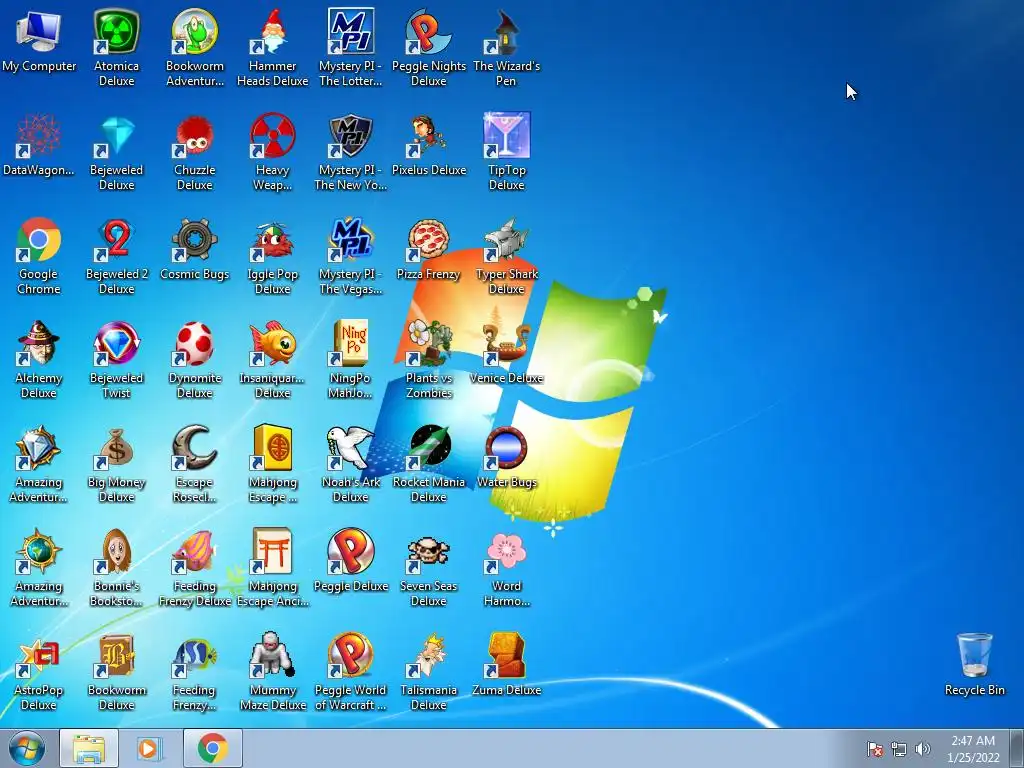1024x768 pixels.
Task: Click the Show desktop strip
Action: pos(1016,748)
